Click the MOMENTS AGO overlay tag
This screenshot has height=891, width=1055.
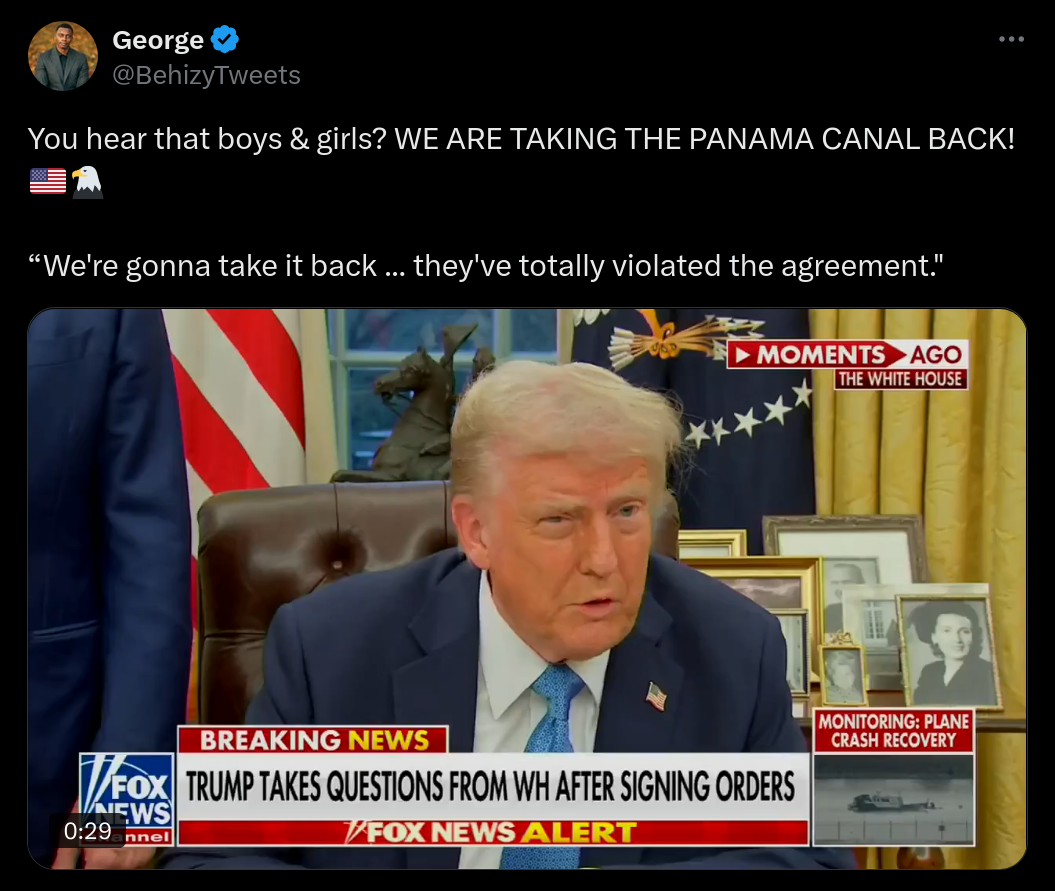pos(848,355)
